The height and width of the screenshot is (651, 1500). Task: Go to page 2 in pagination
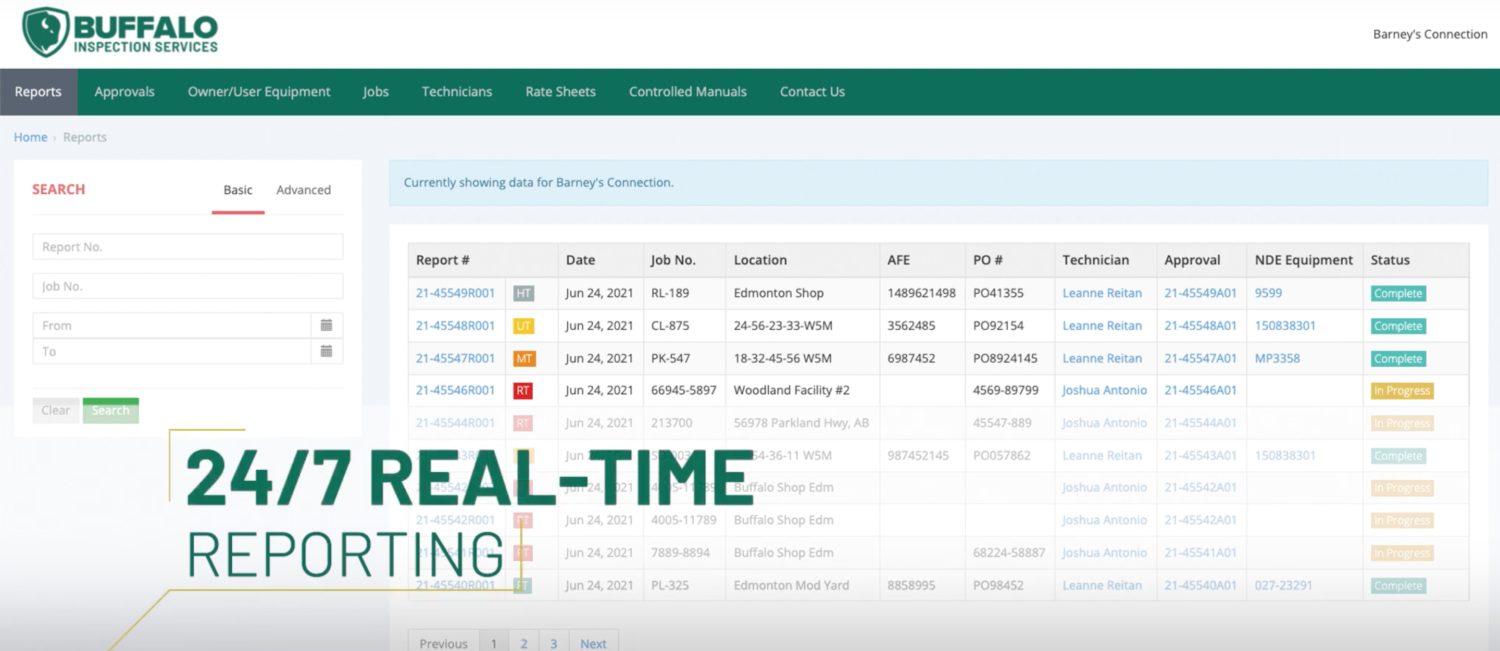point(523,643)
